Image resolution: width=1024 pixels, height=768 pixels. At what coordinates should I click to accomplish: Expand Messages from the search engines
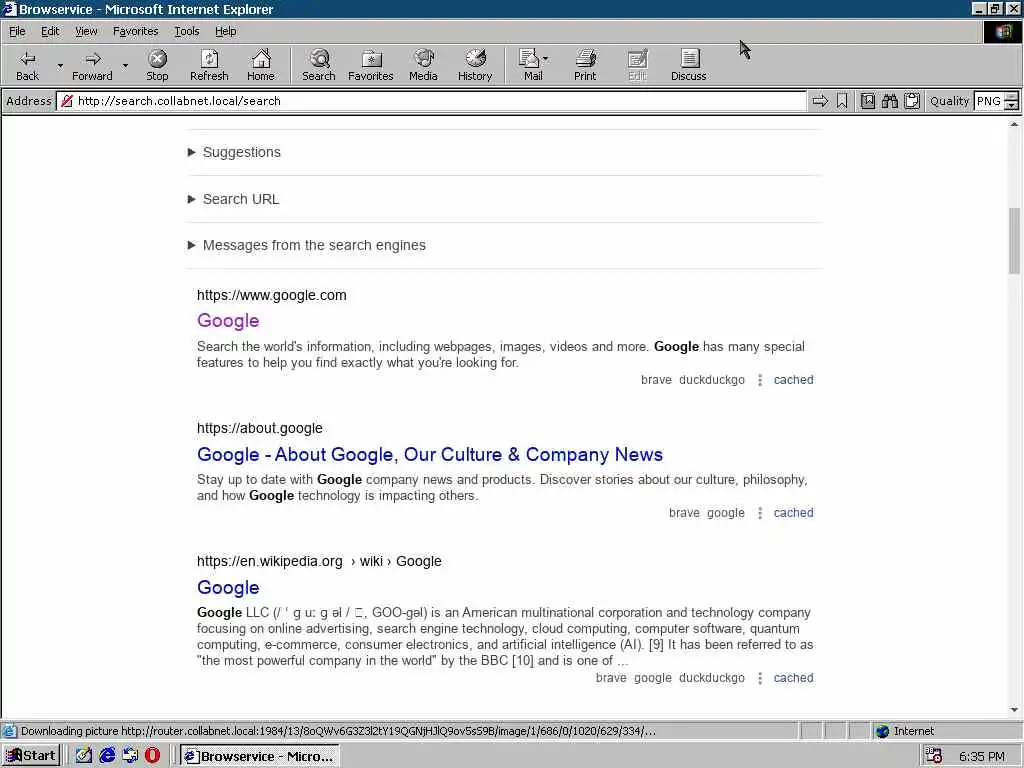(306, 245)
